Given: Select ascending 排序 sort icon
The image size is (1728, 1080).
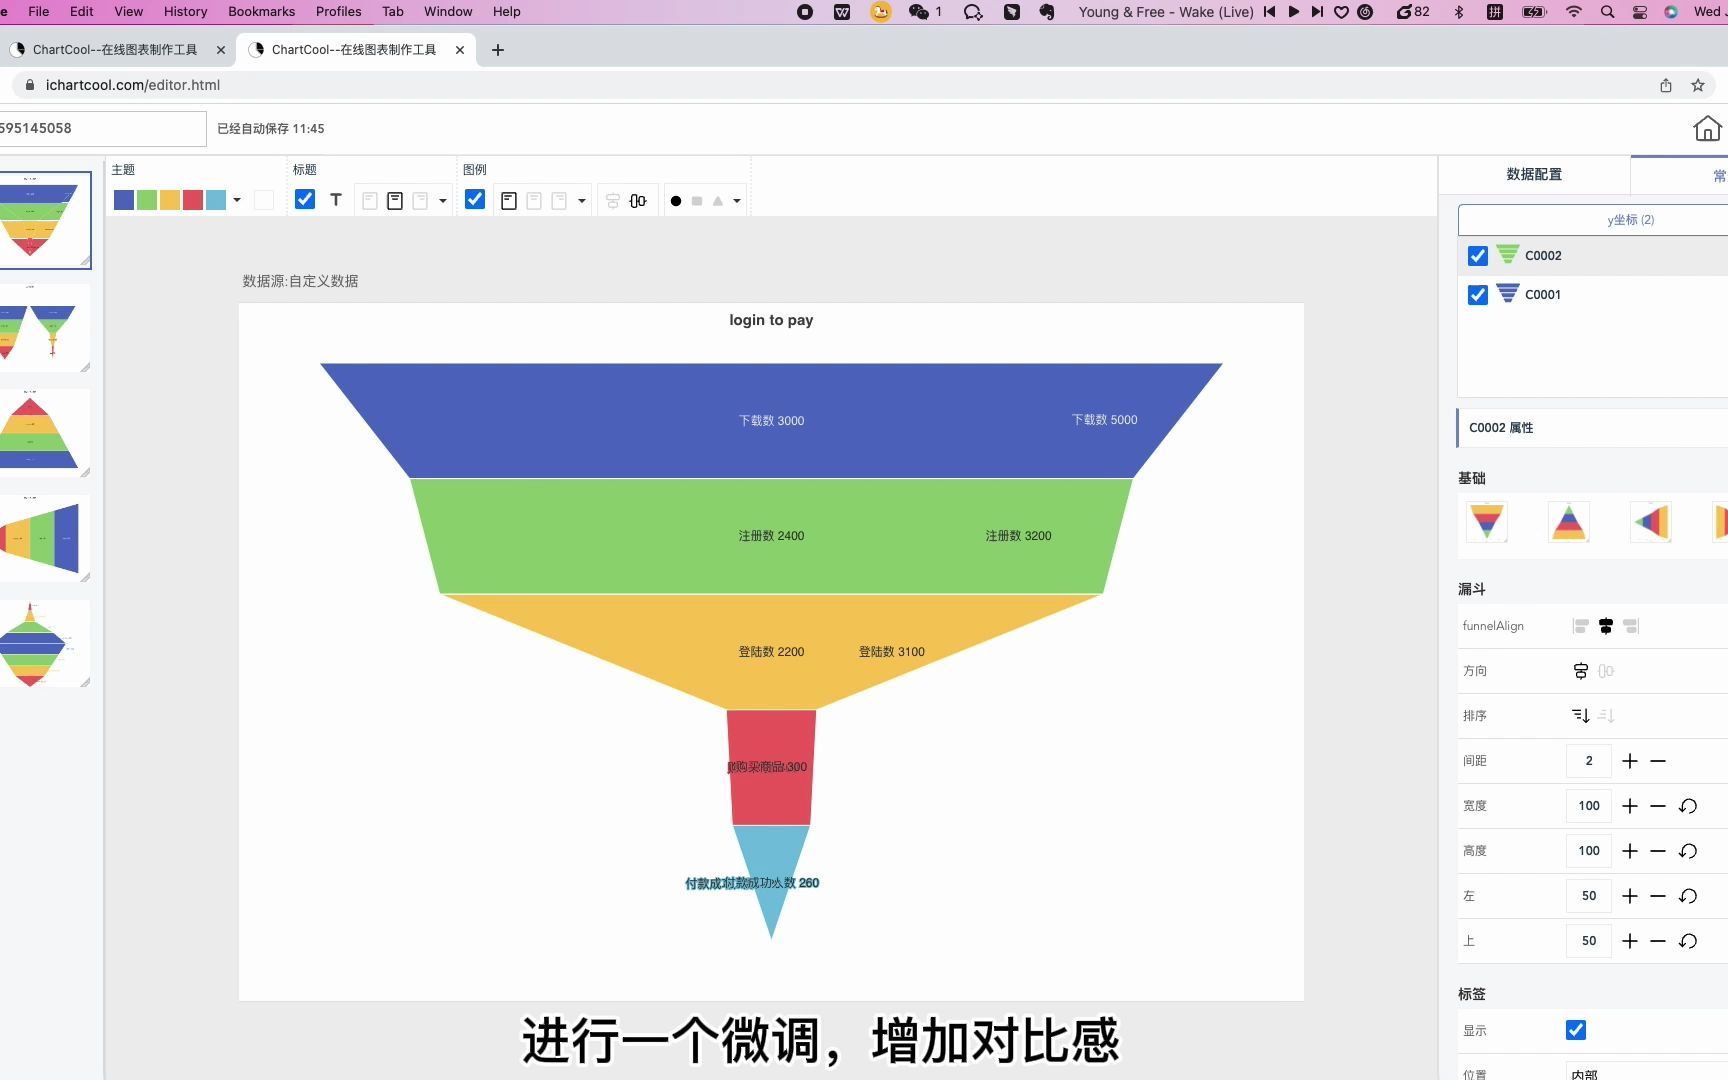Looking at the screenshot, I should tap(1606, 716).
